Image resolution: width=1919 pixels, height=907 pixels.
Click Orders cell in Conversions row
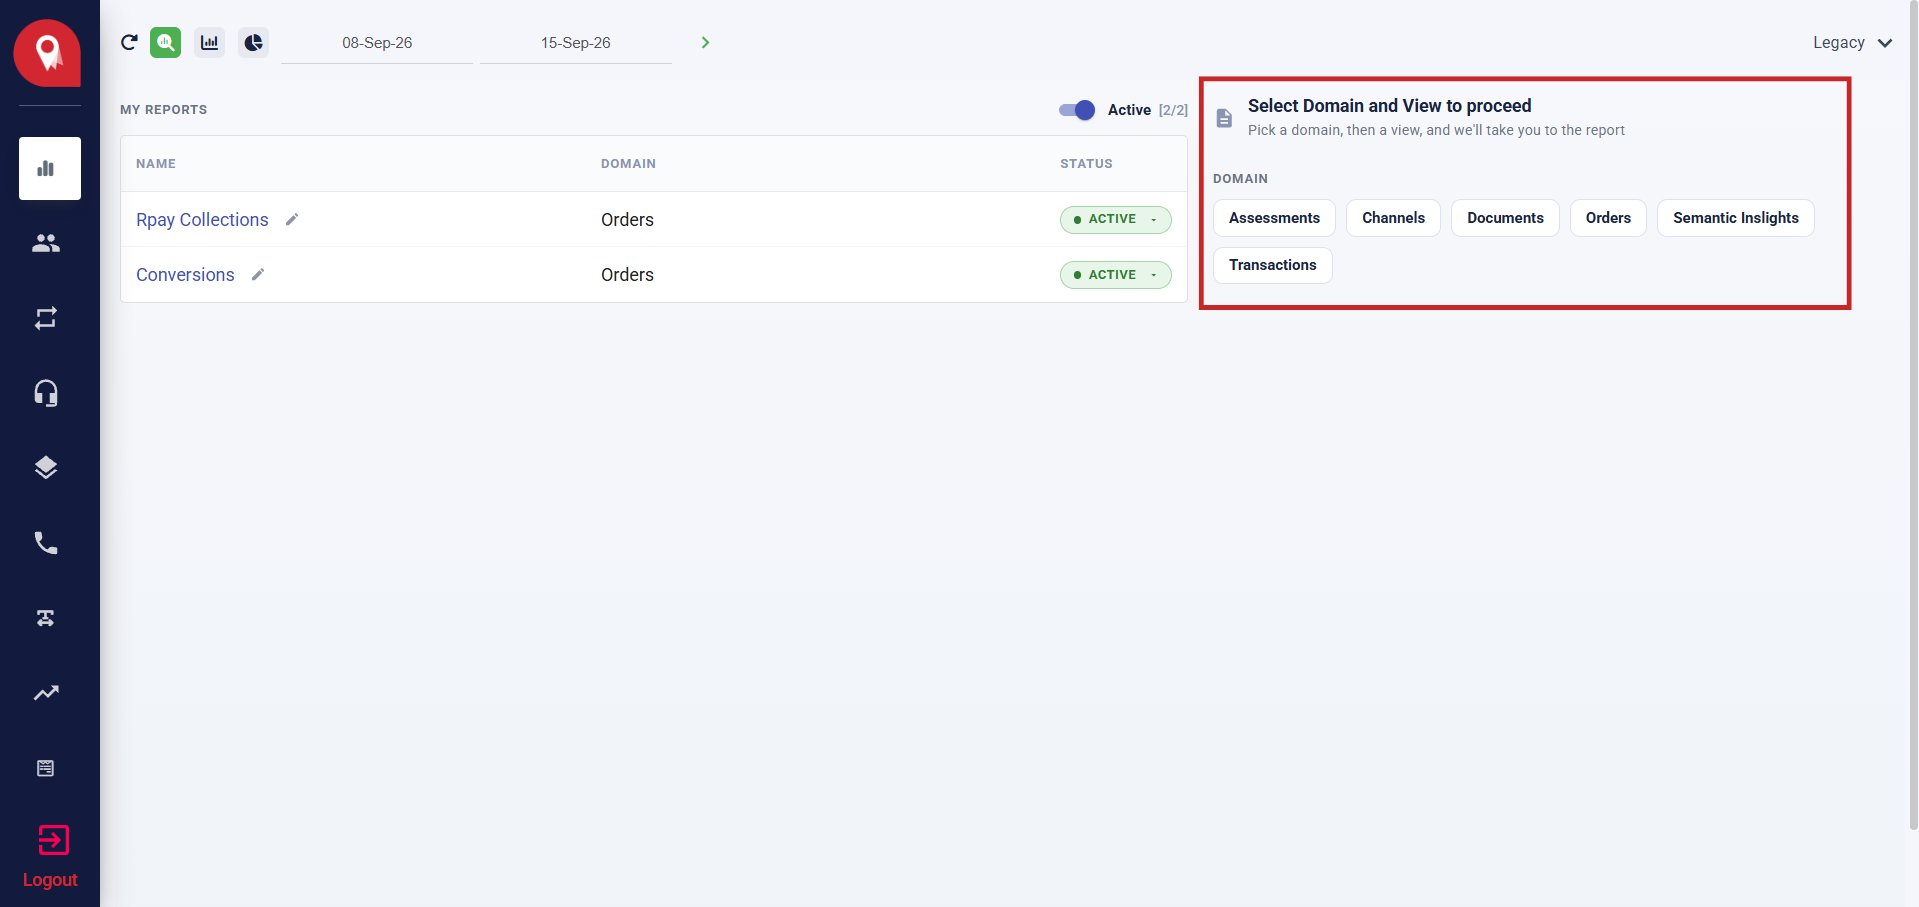(627, 275)
